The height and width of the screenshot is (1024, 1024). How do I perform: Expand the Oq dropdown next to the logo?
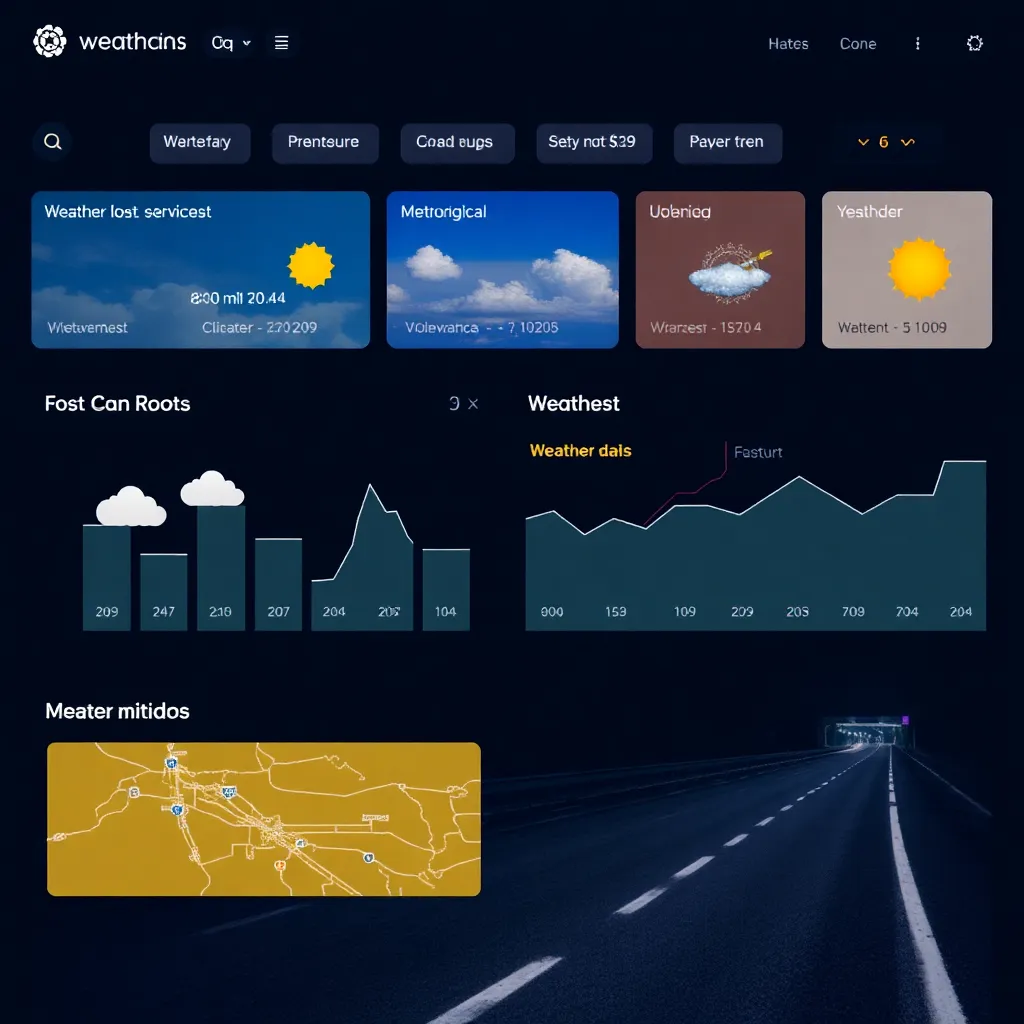[229, 43]
